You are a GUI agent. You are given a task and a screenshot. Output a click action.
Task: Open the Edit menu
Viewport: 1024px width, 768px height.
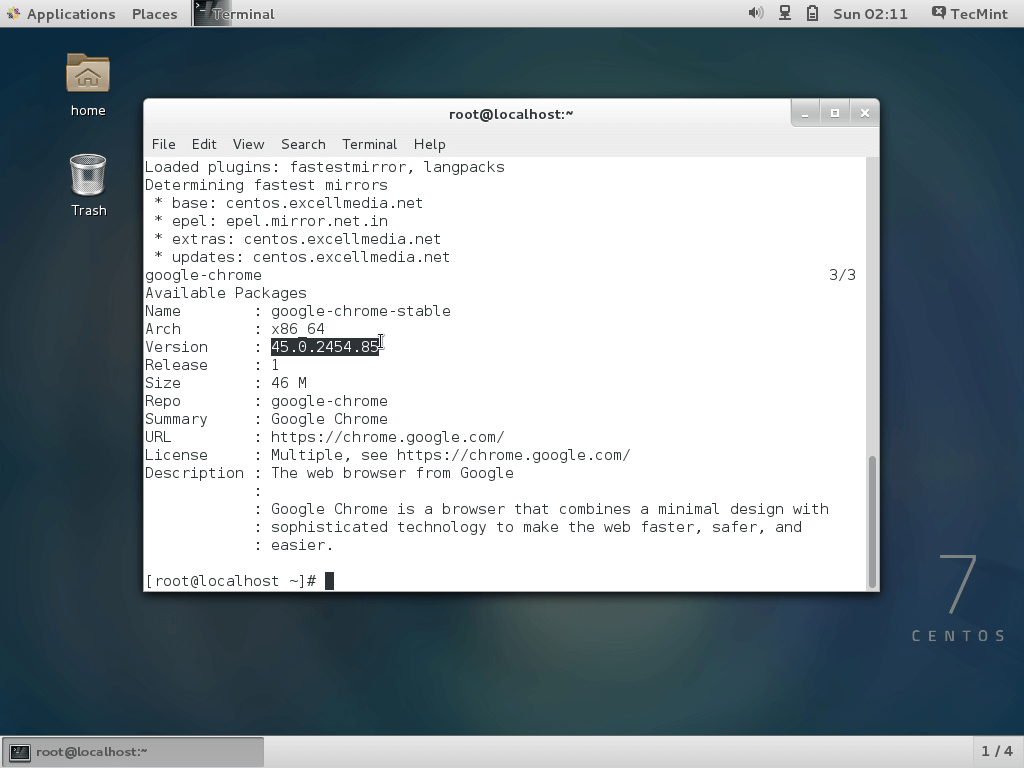[204, 144]
